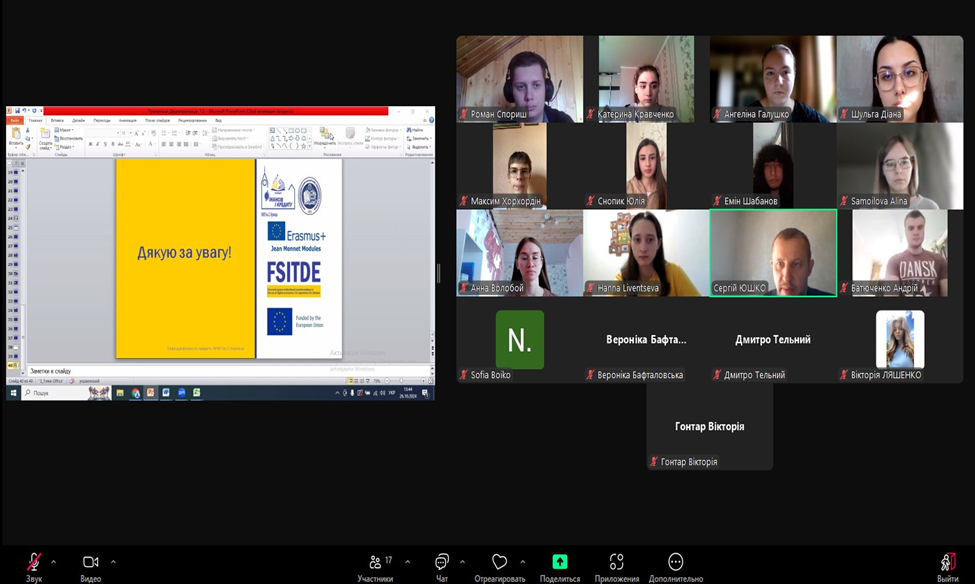This screenshot has width=975, height=584.
Task: Expand video options arrow beside Видео
Action: (x=113, y=562)
